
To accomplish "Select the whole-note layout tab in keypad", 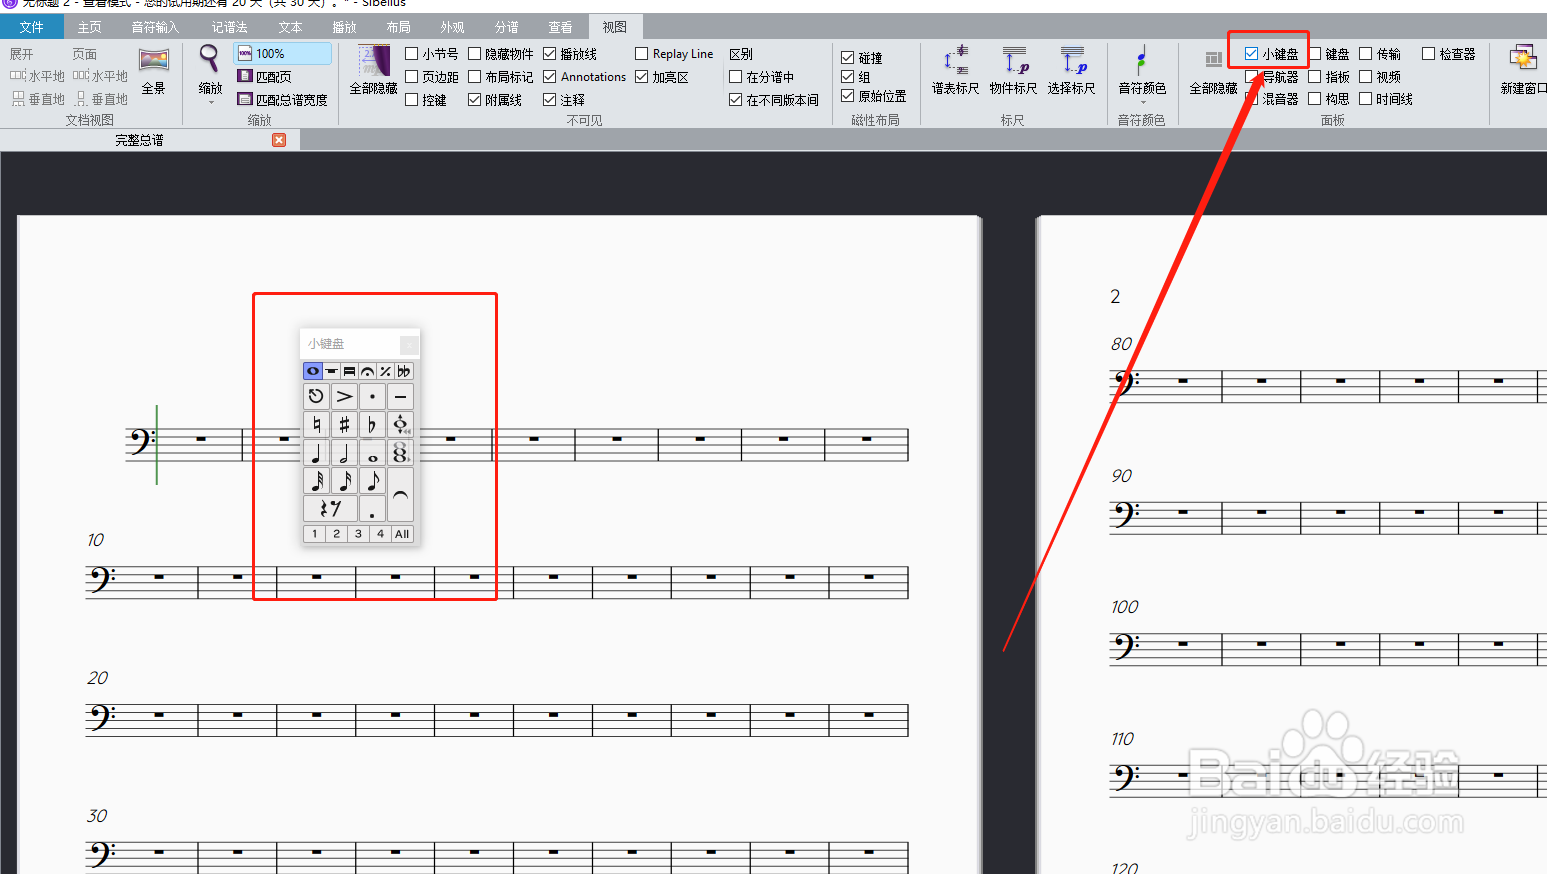I will tap(313, 371).
